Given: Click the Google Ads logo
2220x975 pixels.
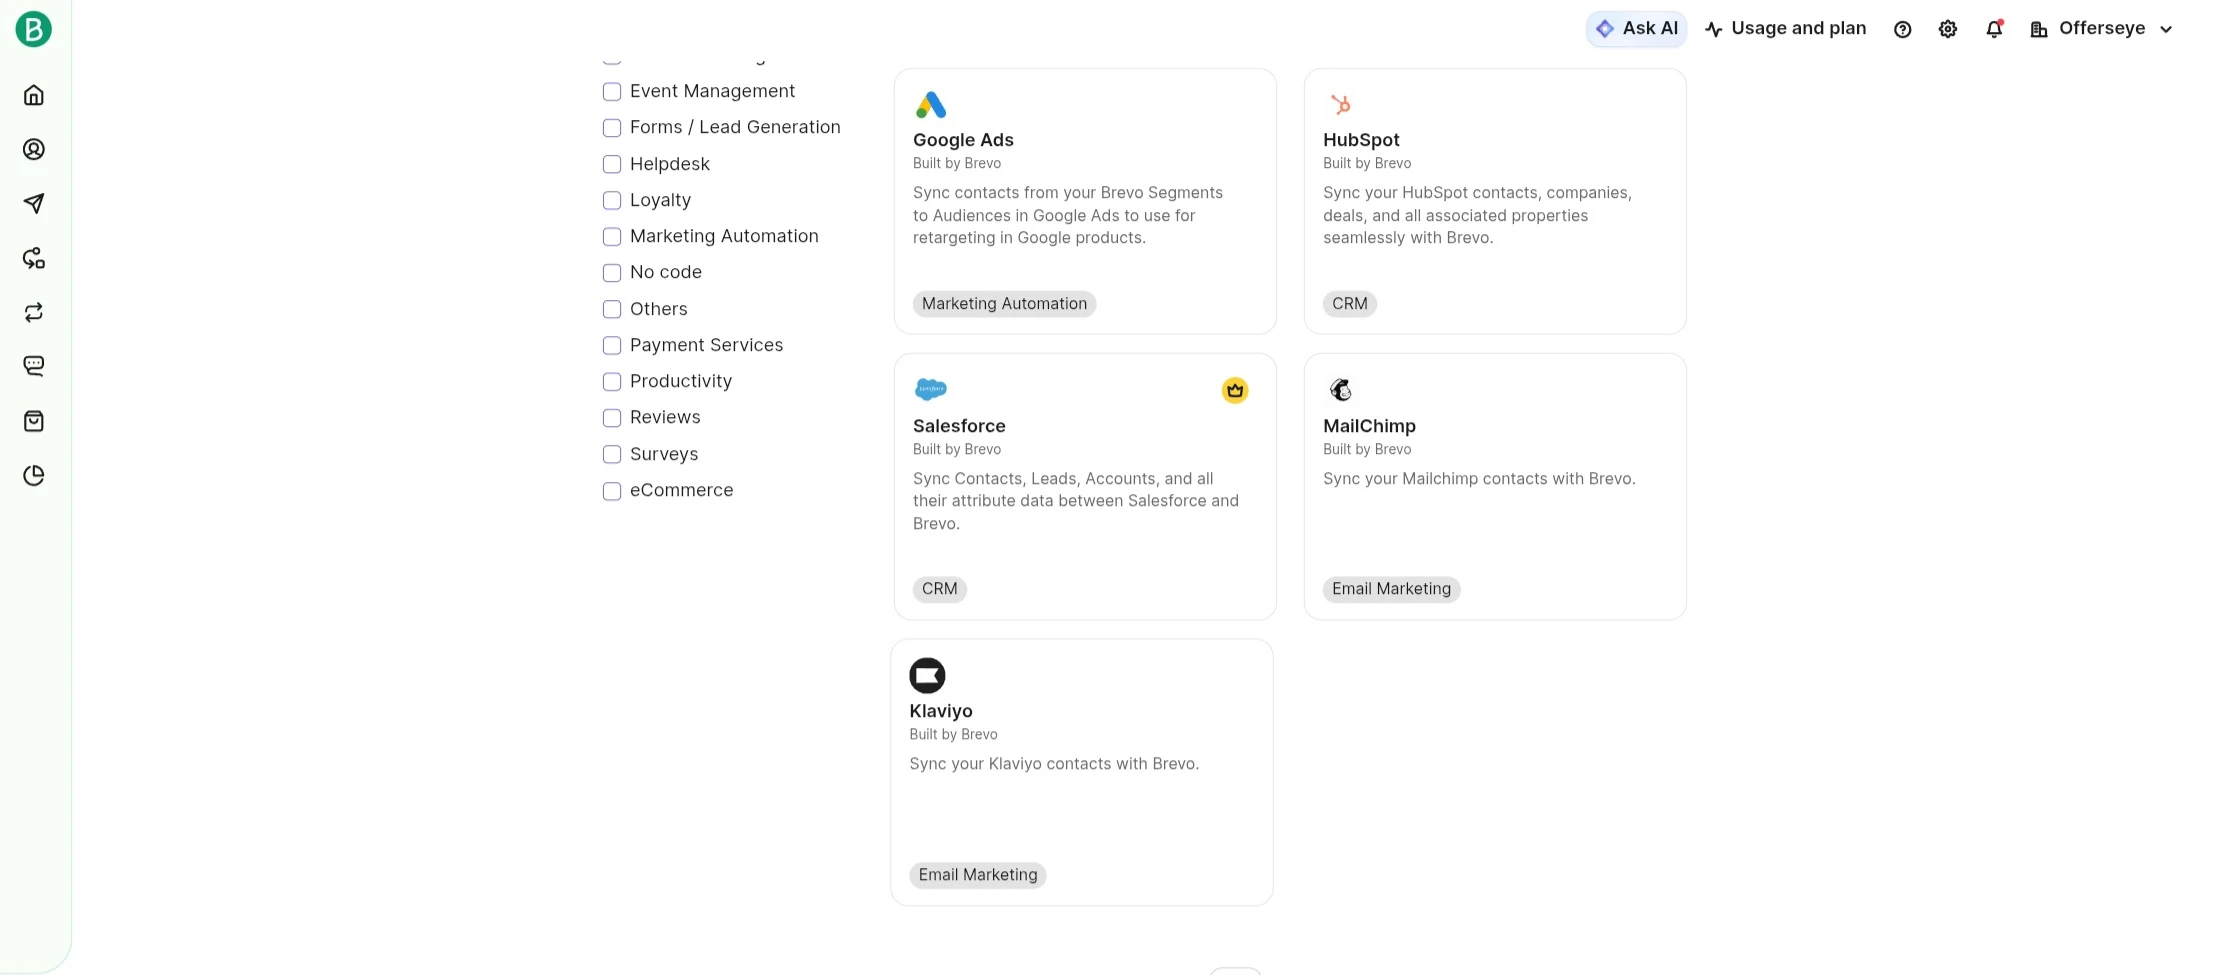Looking at the screenshot, I should pyautogui.click(x=931, y=105).
